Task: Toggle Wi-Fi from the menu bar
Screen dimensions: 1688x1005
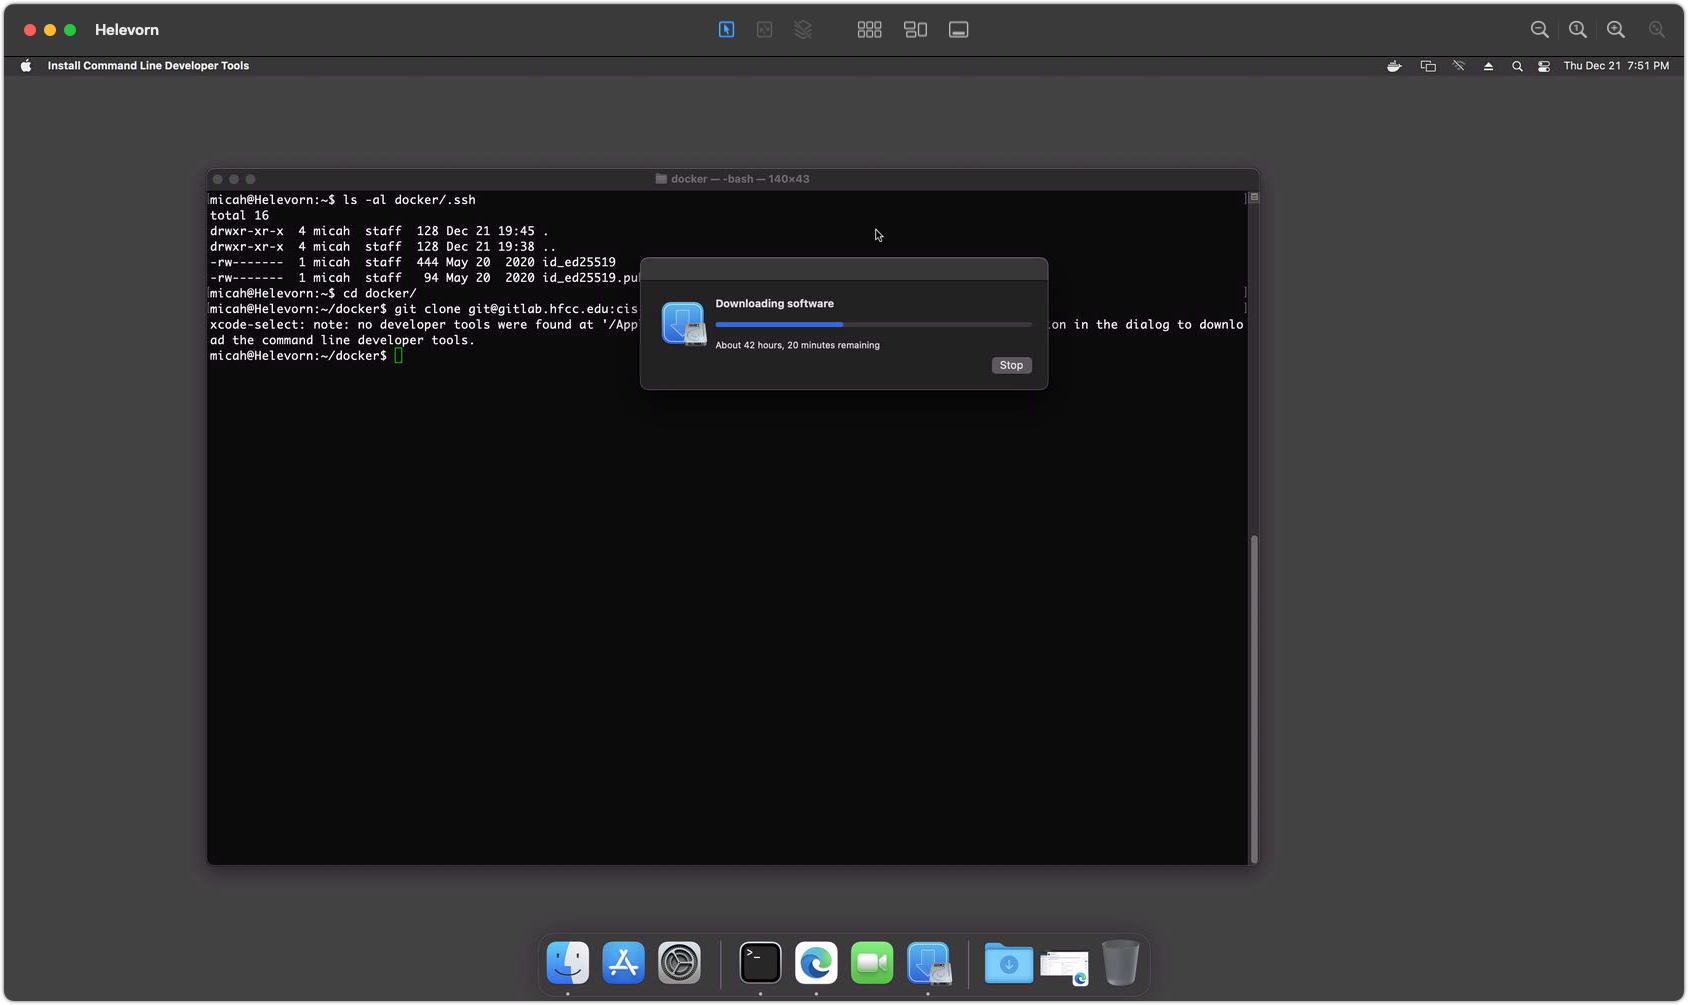Action: point(1458,66)
